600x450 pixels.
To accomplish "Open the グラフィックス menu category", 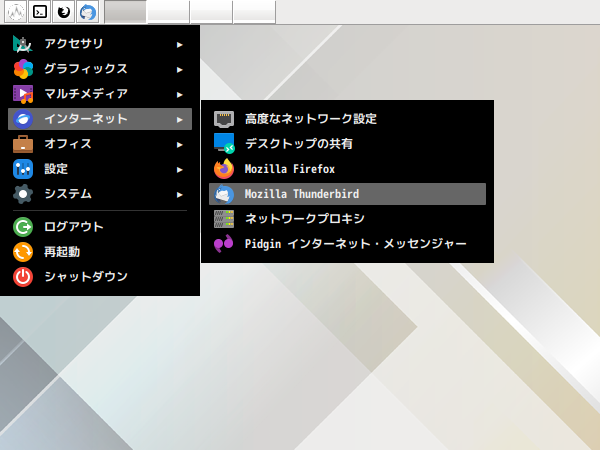I will pyautogui.click(x=100, y=69).
